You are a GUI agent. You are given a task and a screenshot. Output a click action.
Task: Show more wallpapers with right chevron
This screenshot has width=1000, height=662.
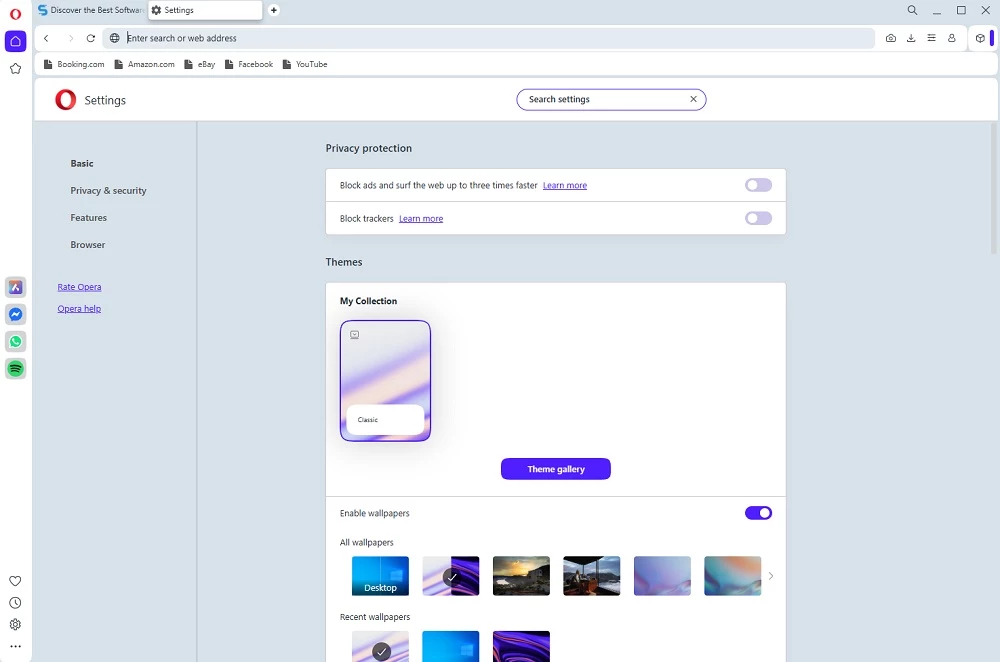770,576
